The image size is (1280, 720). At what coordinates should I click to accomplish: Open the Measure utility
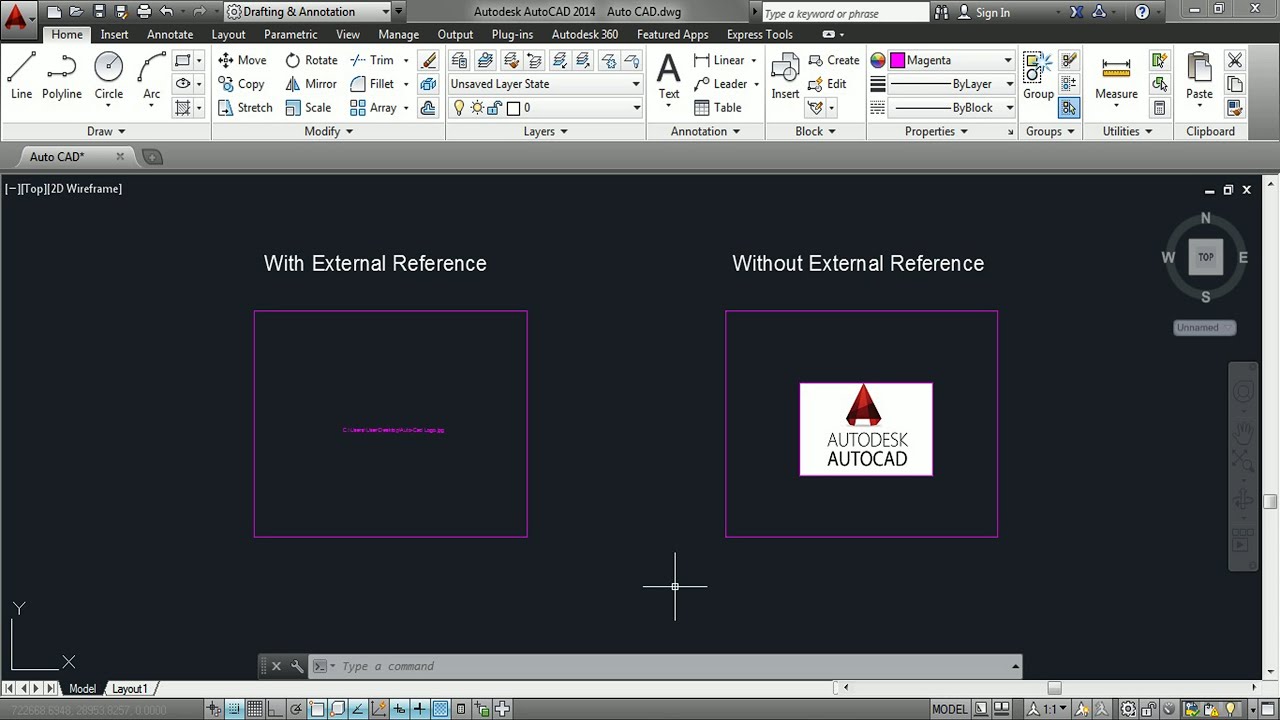(x=1116, y=77)
